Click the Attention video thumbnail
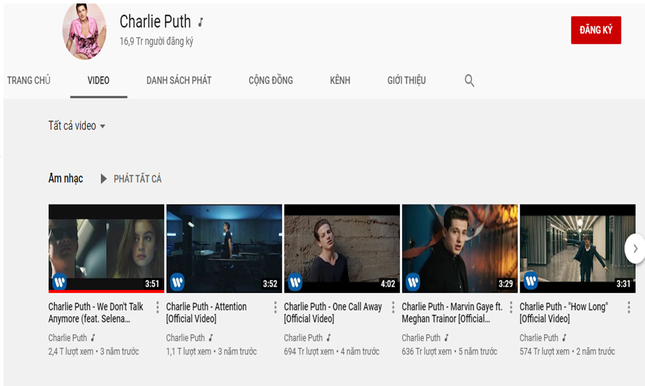This screenshot has width=645, height=386. (224, 249)
